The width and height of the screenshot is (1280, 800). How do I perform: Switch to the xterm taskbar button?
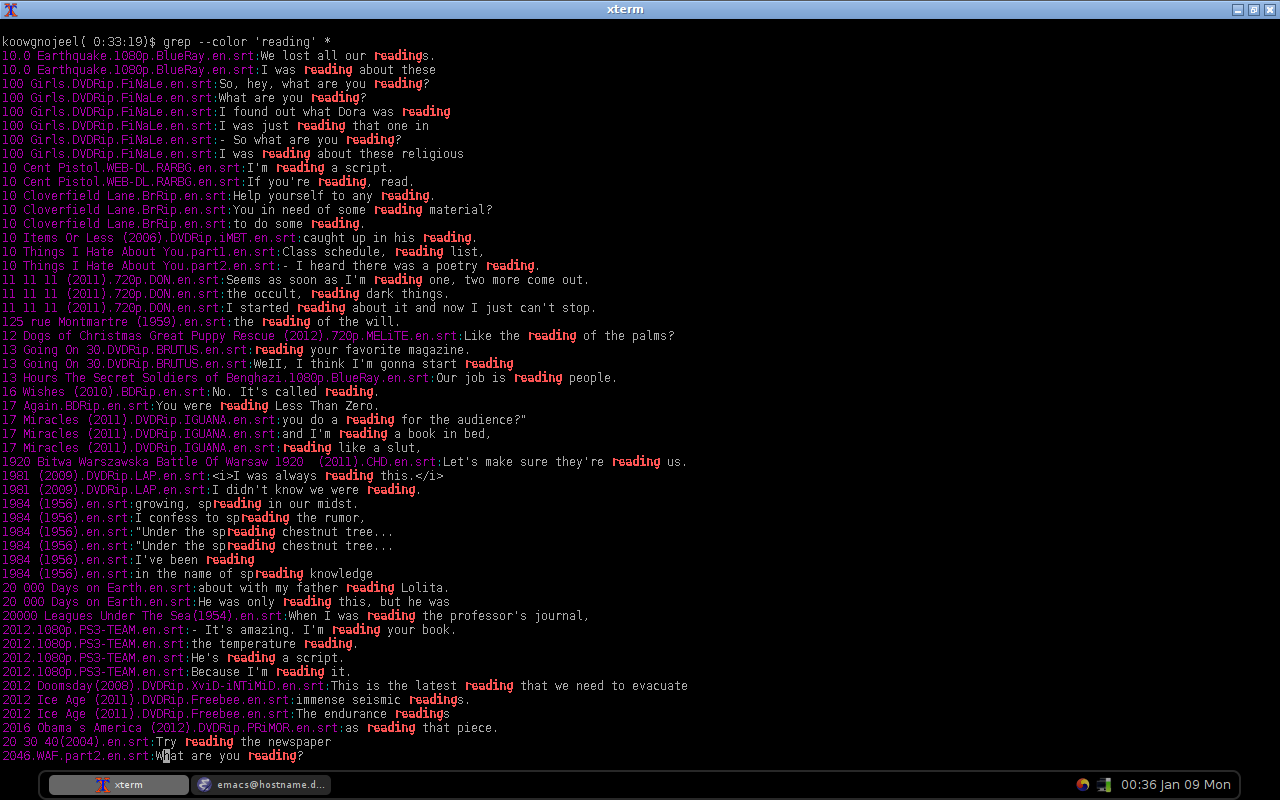click(118, 785)
